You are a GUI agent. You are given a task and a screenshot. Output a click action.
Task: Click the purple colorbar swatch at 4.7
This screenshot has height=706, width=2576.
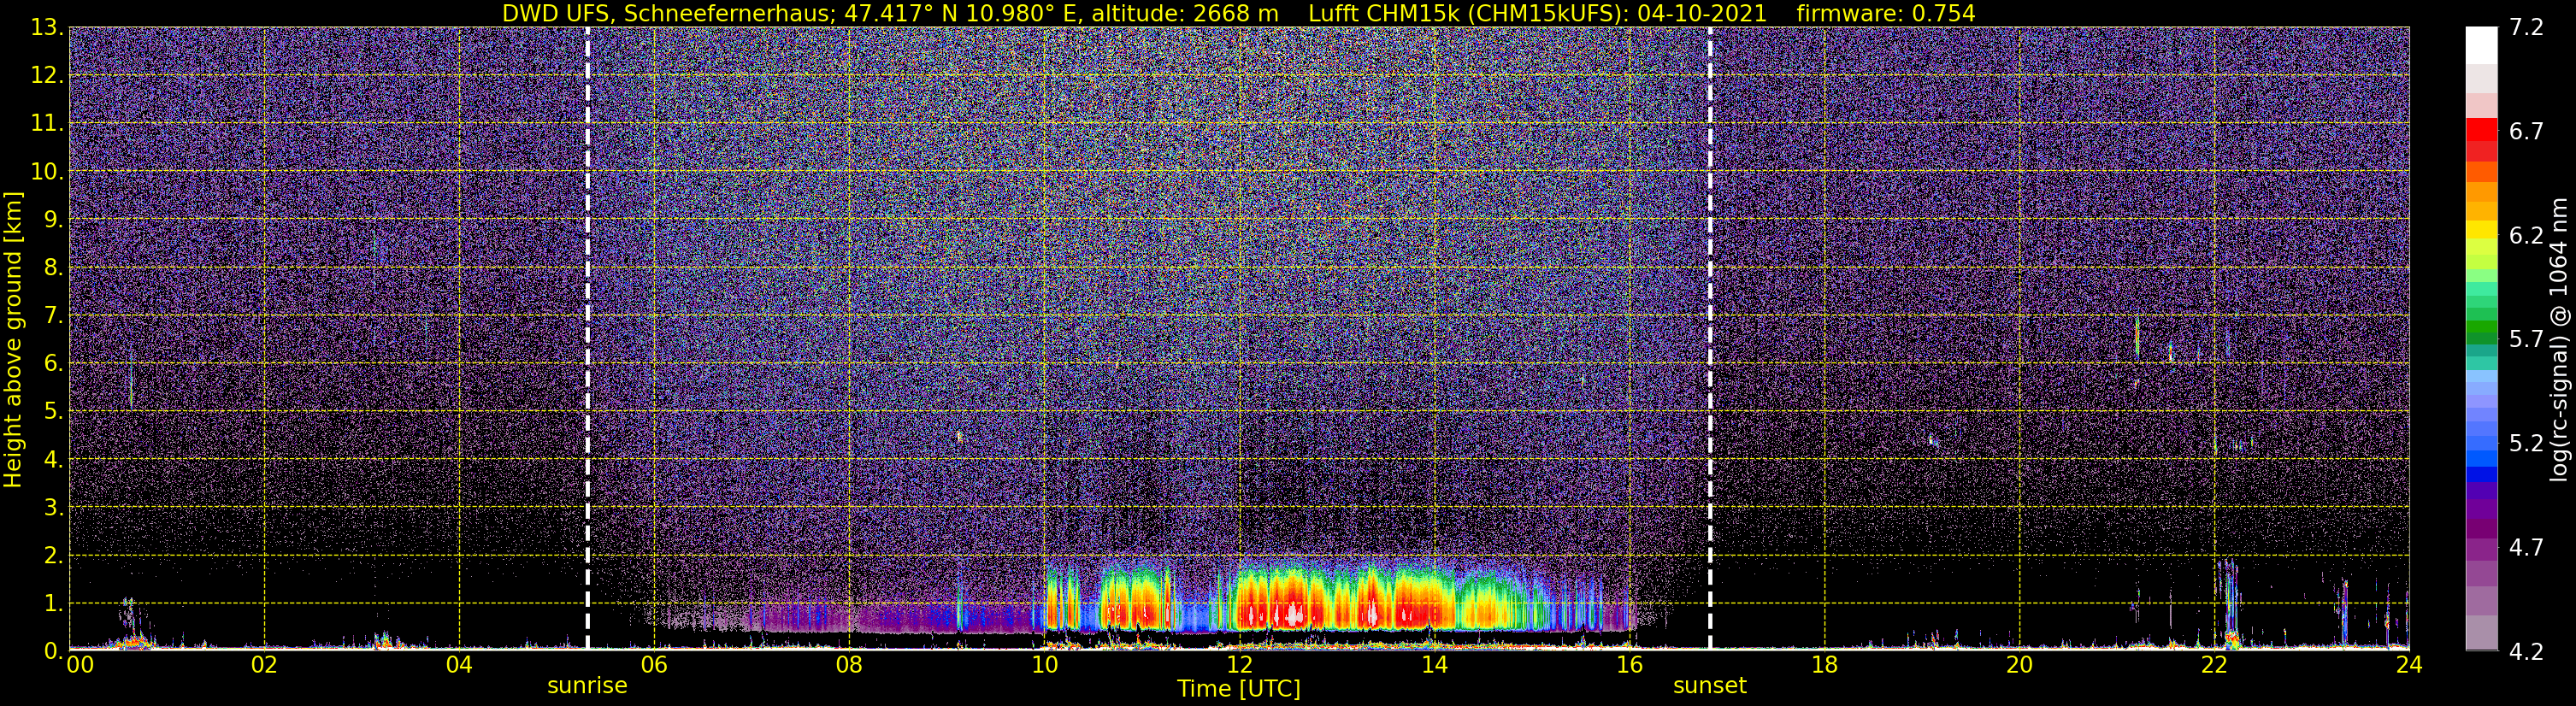[x=2481, y=549]
